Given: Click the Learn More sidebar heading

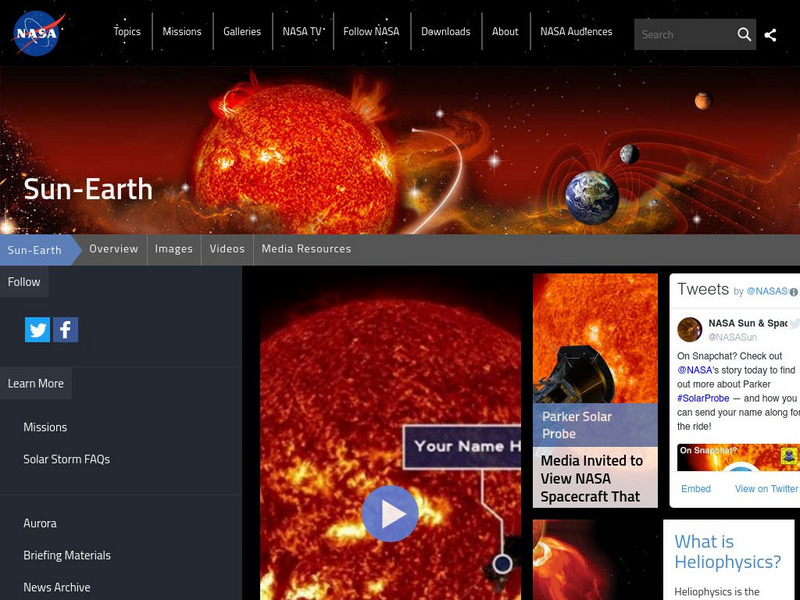Looking at the screenshot, I should [36, 383].
